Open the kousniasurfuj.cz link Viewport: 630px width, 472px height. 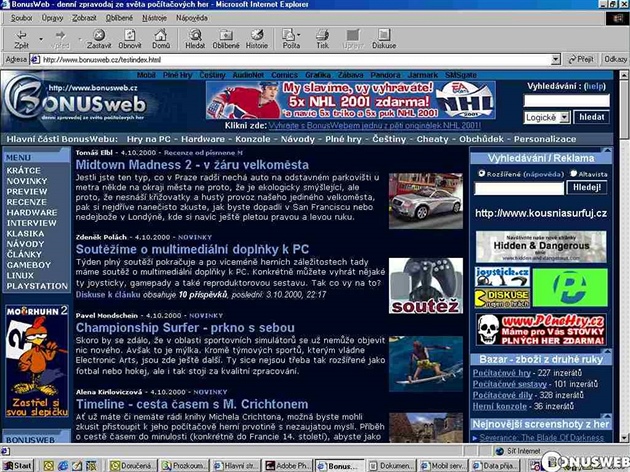tap(541, 213)
